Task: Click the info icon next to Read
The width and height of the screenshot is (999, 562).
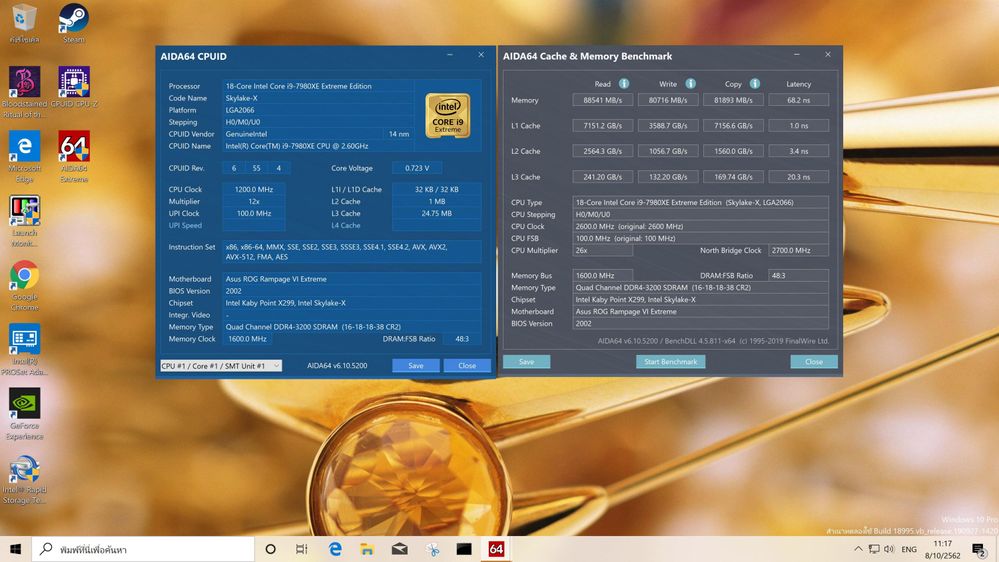Action: [x=624, y=83]
